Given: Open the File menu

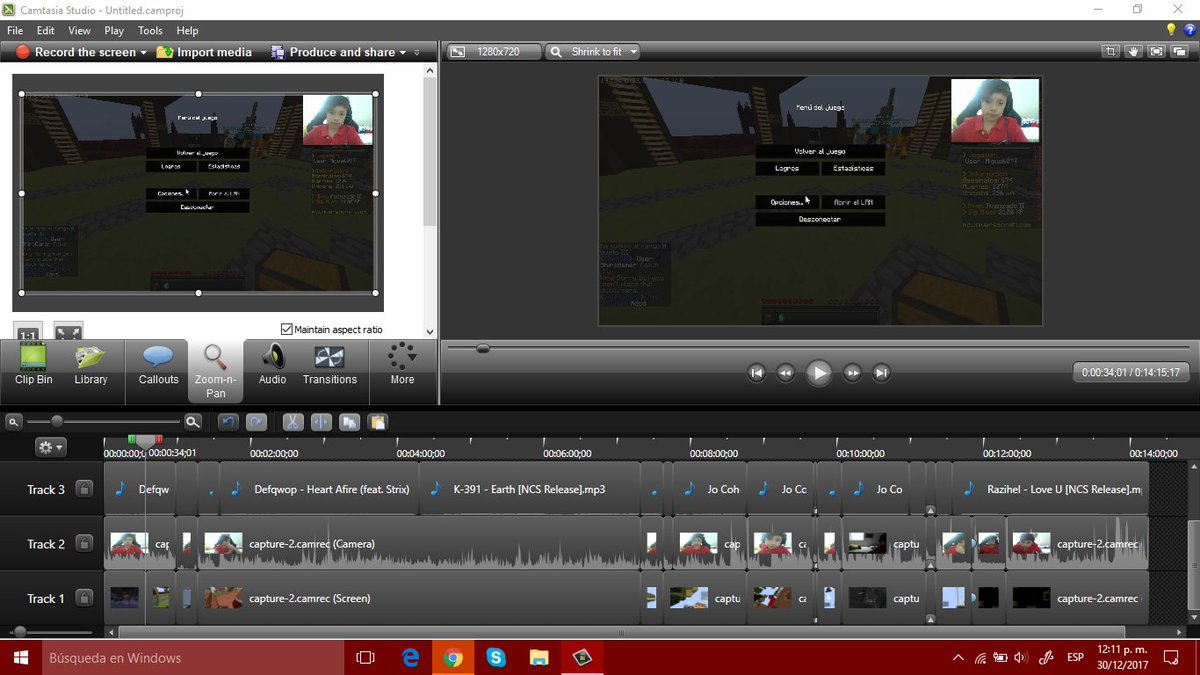Looking at the screenshot, I should [15, 31].
